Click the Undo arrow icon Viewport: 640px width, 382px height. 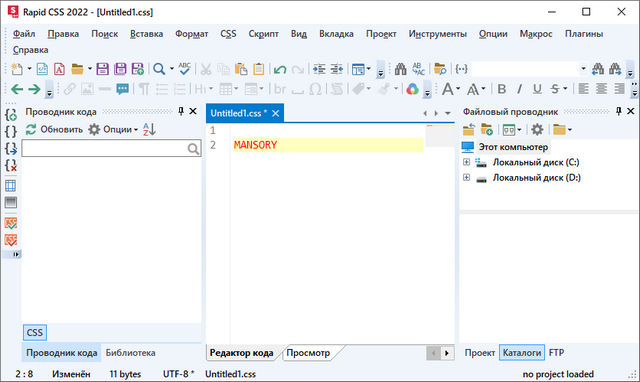point(280,69)
